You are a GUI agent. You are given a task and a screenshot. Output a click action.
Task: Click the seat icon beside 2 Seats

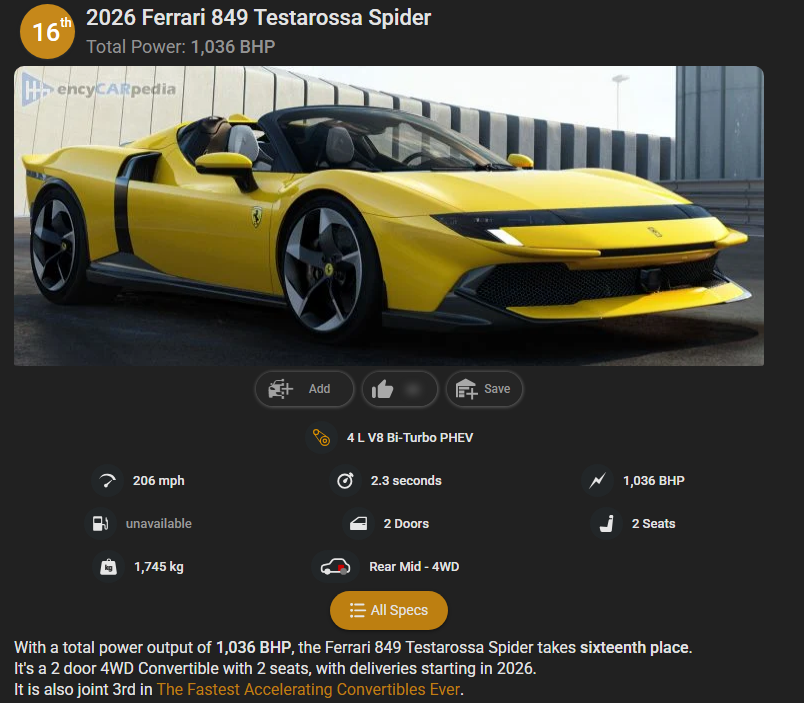coord(607,524)
